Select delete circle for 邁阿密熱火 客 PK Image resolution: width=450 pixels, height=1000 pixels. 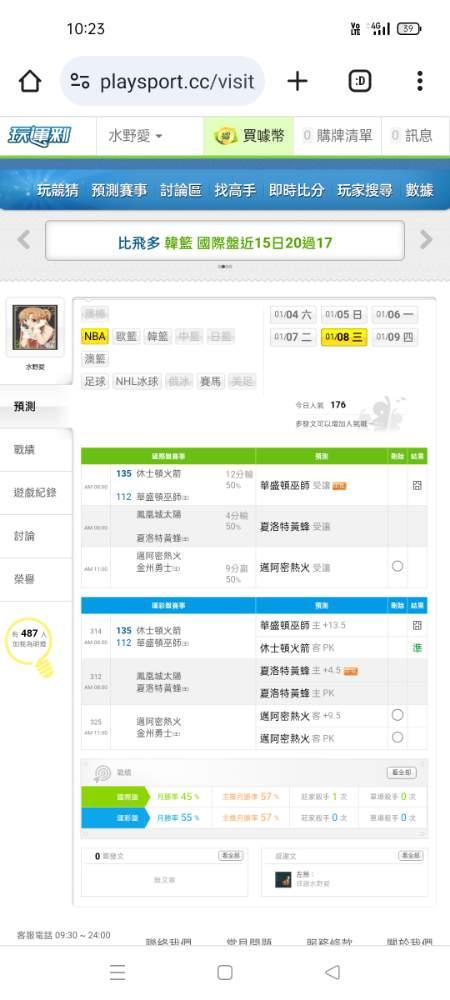(397, 737)
